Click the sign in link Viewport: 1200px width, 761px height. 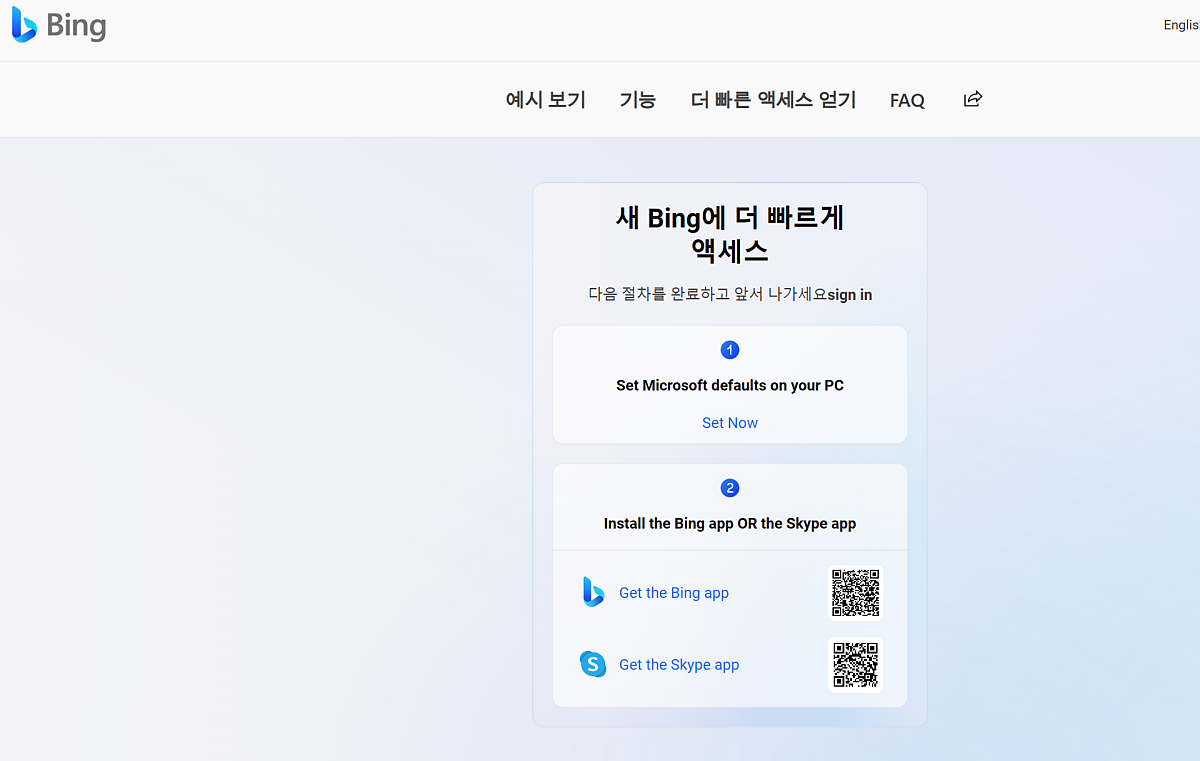[x=850, y=295]
